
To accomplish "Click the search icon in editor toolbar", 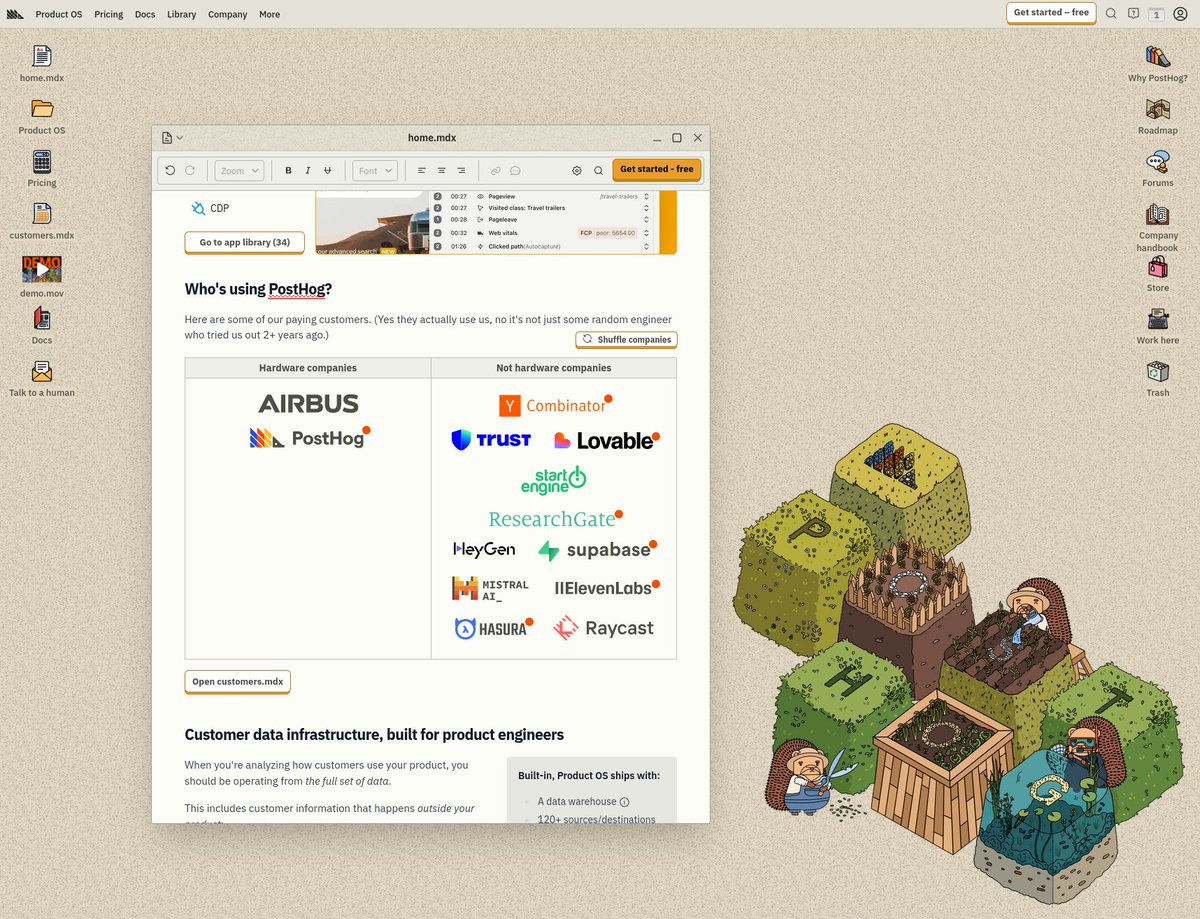I will [598, 171].
